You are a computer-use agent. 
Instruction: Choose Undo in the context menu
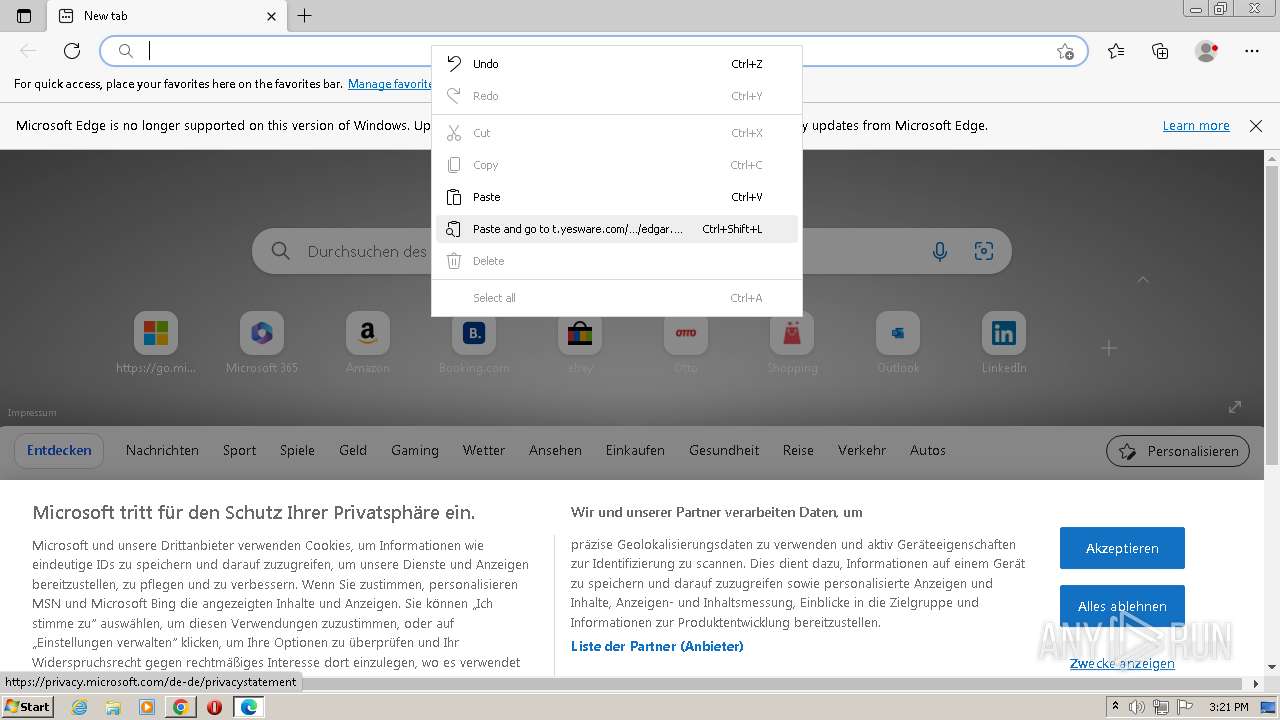[x=617, y=64]
